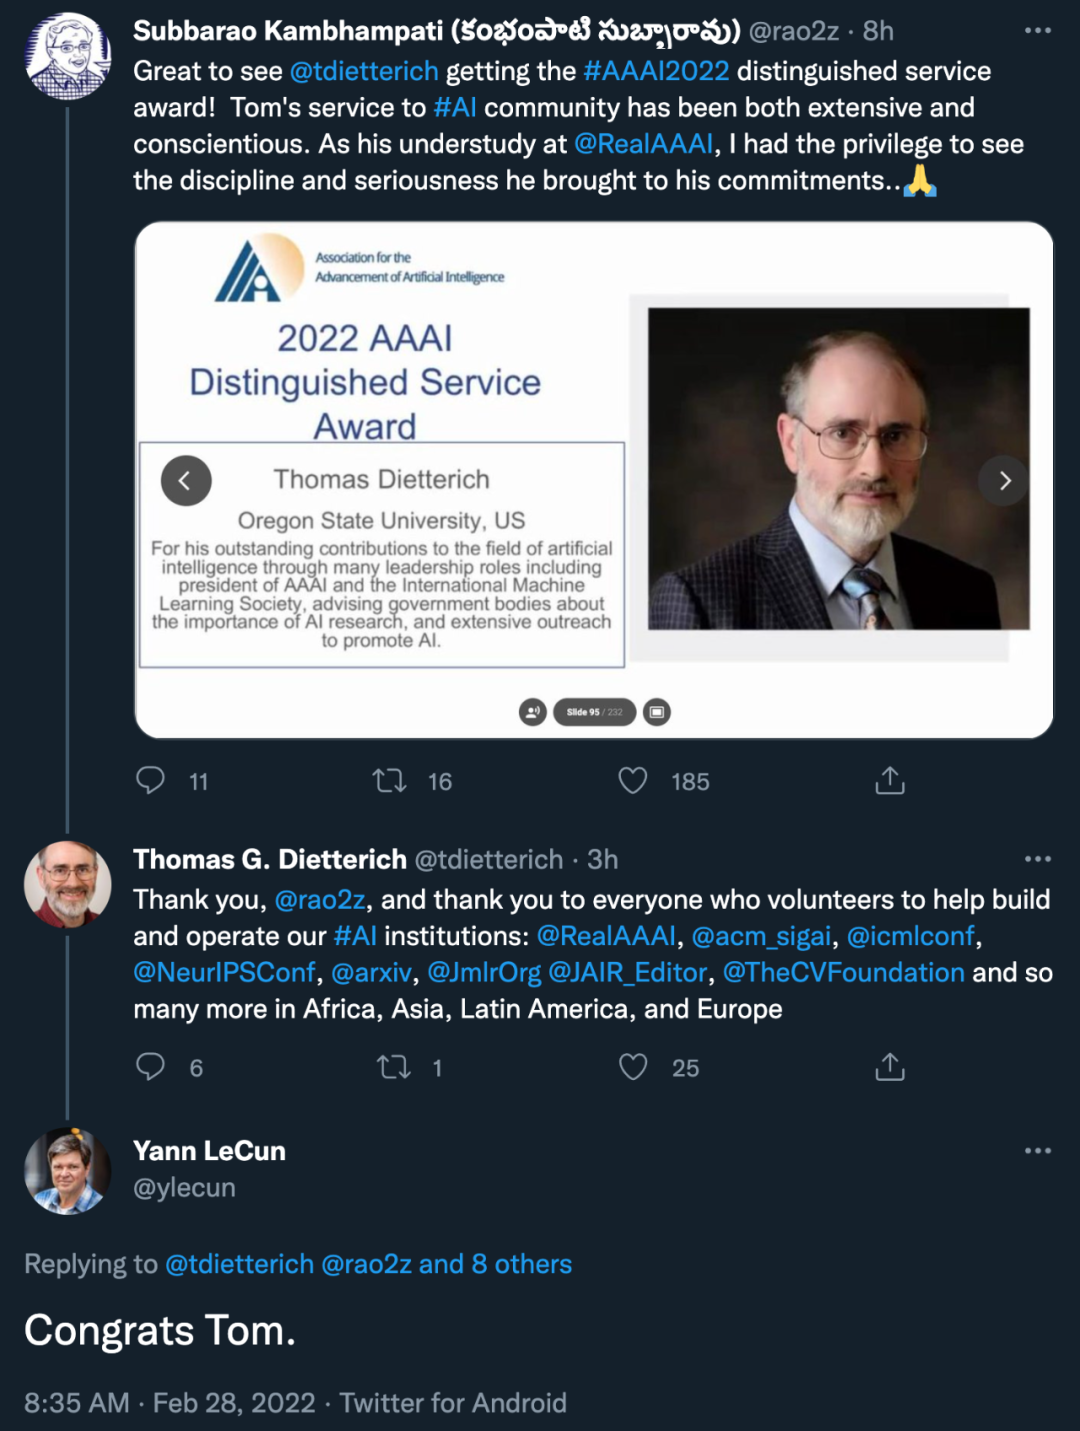Screen dimensions: 1080x1431
Task: Retweet Thomas Dietterich's reply
Action: click(393, 1067)
